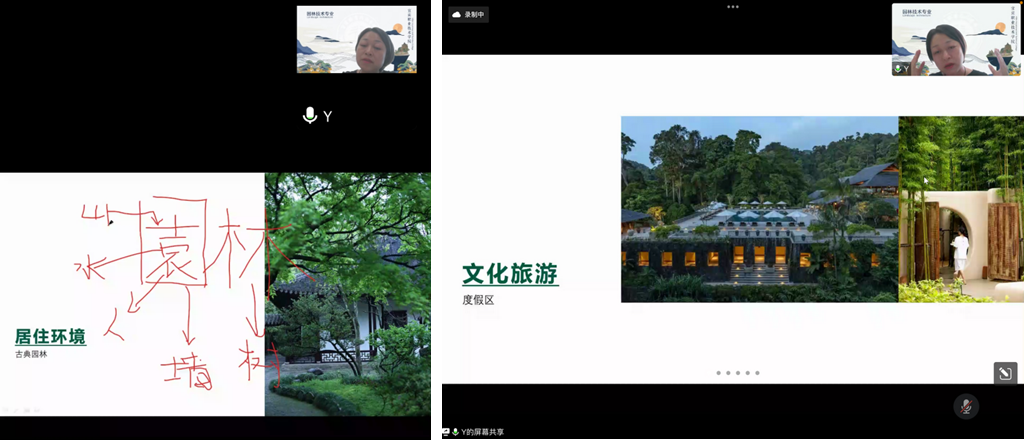Click the resort photo on the slide
This screenshot has width=1024, height=440.
pyautogui.click(x=759, y=209)
